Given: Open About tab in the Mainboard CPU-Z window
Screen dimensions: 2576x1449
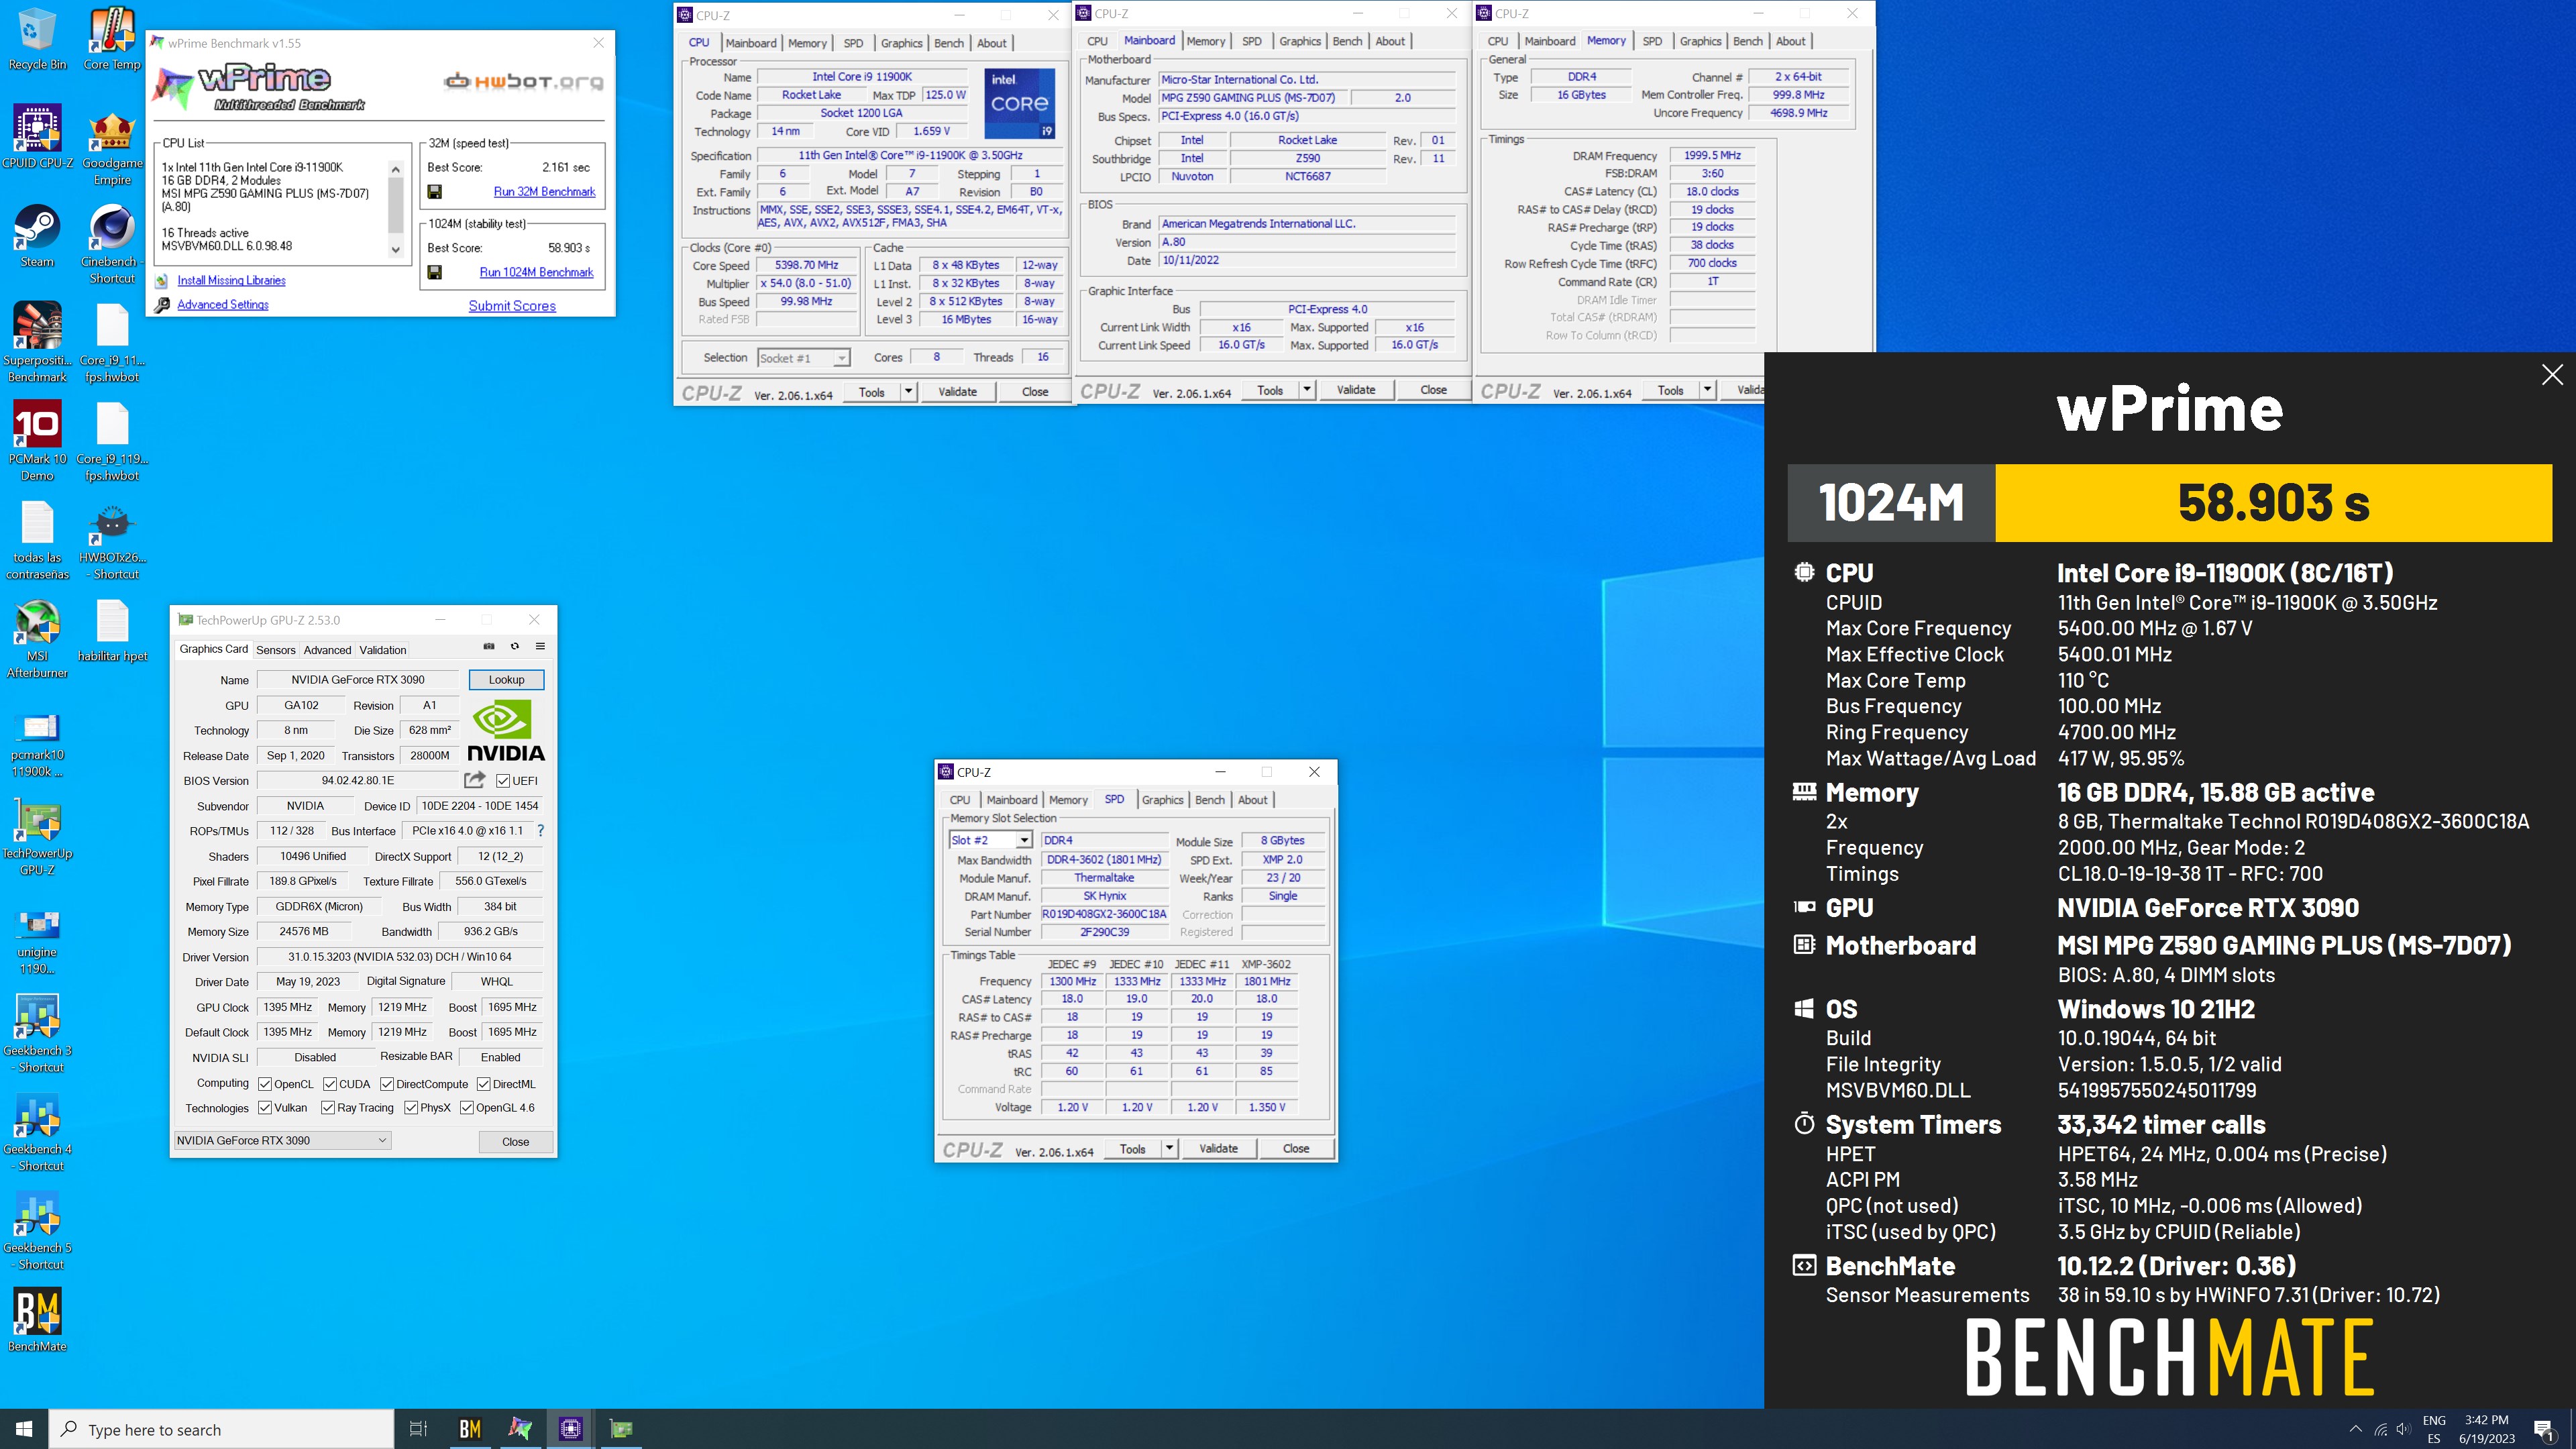Looking at the screenshot, I should tap(1389, 41).
